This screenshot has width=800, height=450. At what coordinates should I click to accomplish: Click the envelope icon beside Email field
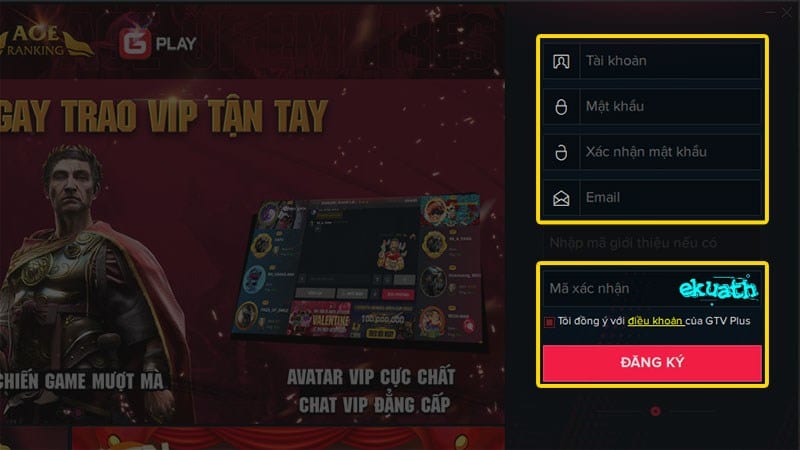point(561,198)
